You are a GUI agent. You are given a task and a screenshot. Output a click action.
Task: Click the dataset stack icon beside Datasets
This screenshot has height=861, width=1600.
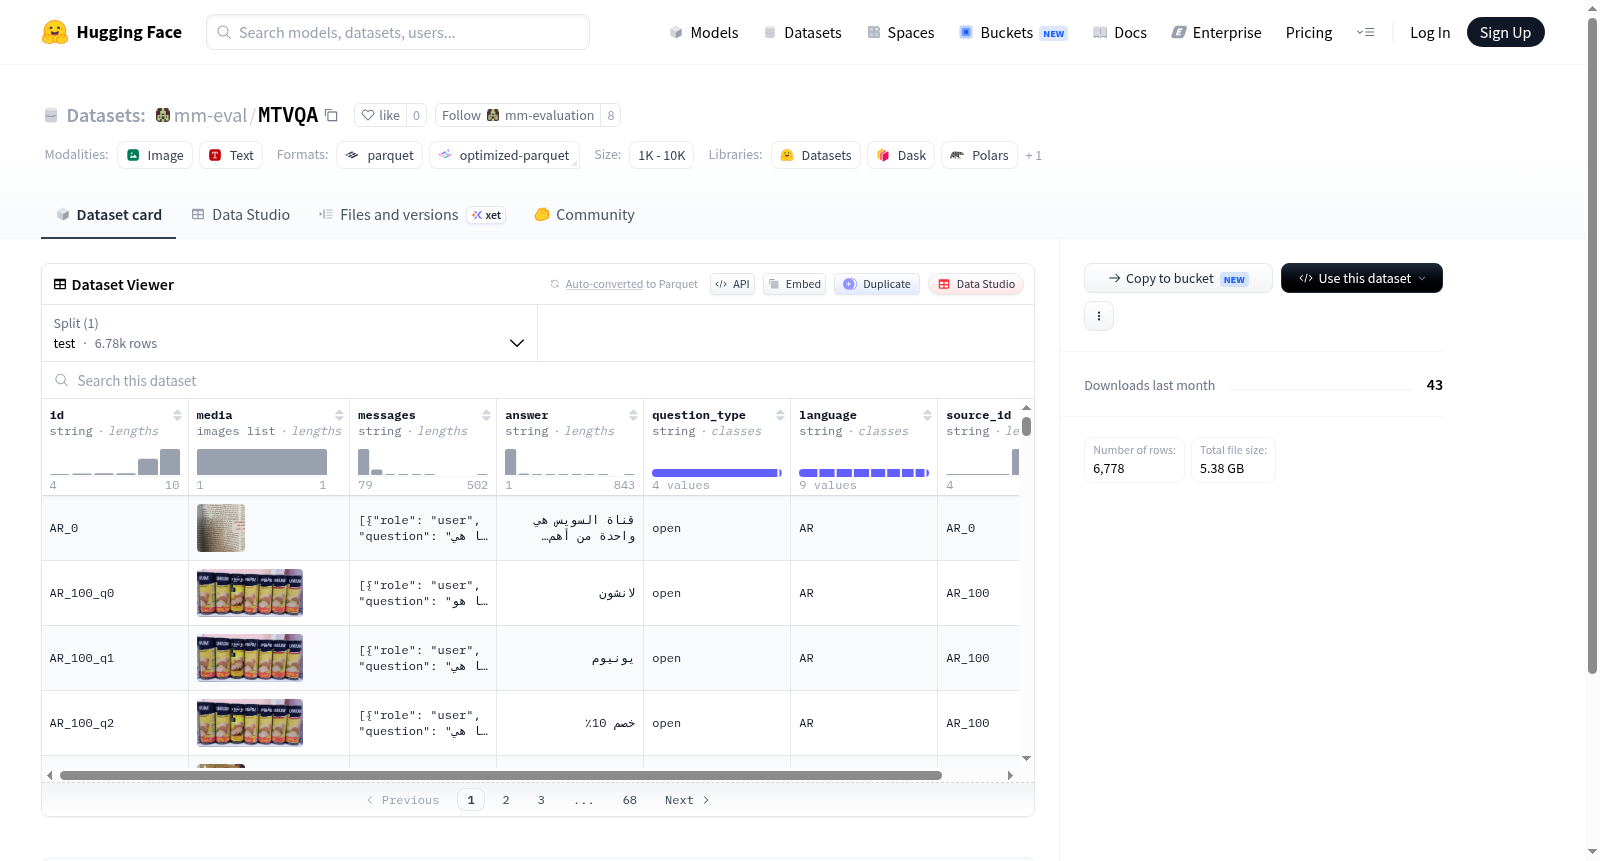[51, 116]
